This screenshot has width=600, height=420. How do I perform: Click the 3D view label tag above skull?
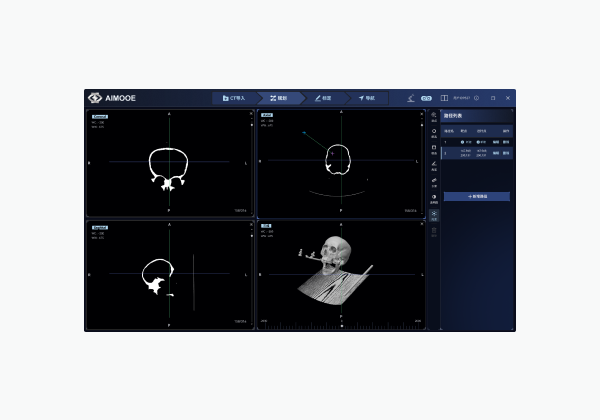[x=266, y=226]
